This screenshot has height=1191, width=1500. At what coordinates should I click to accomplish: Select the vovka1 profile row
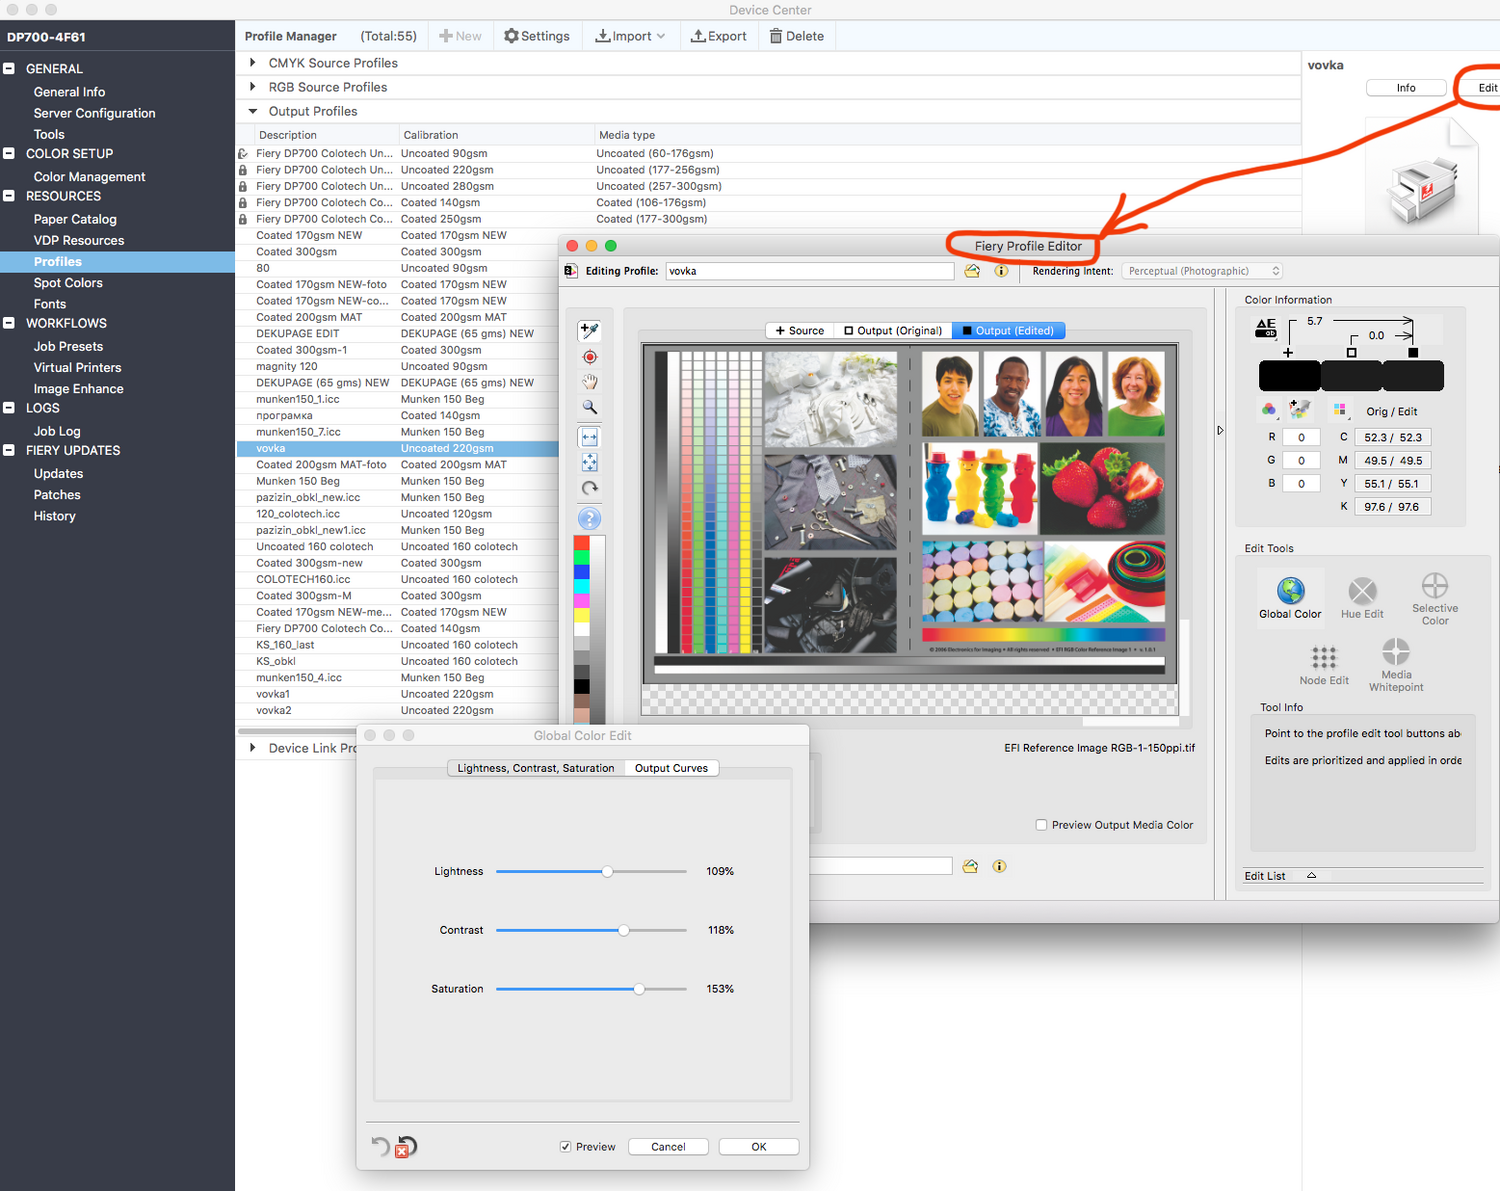click(397, 694)
